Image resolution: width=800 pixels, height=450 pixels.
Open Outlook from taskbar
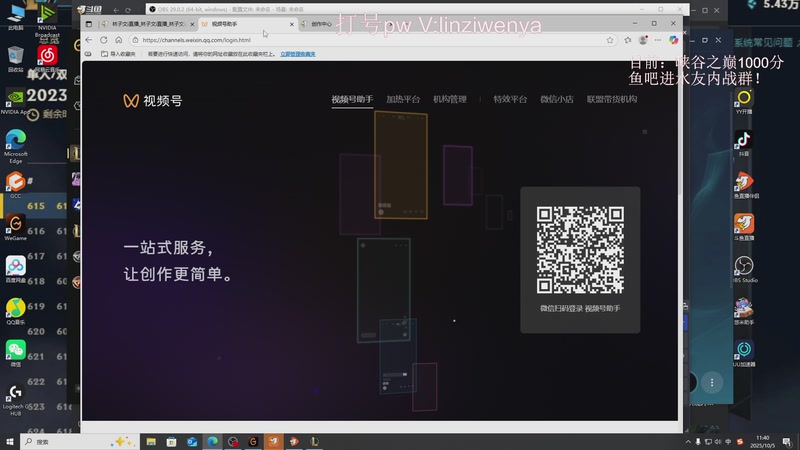192,441
